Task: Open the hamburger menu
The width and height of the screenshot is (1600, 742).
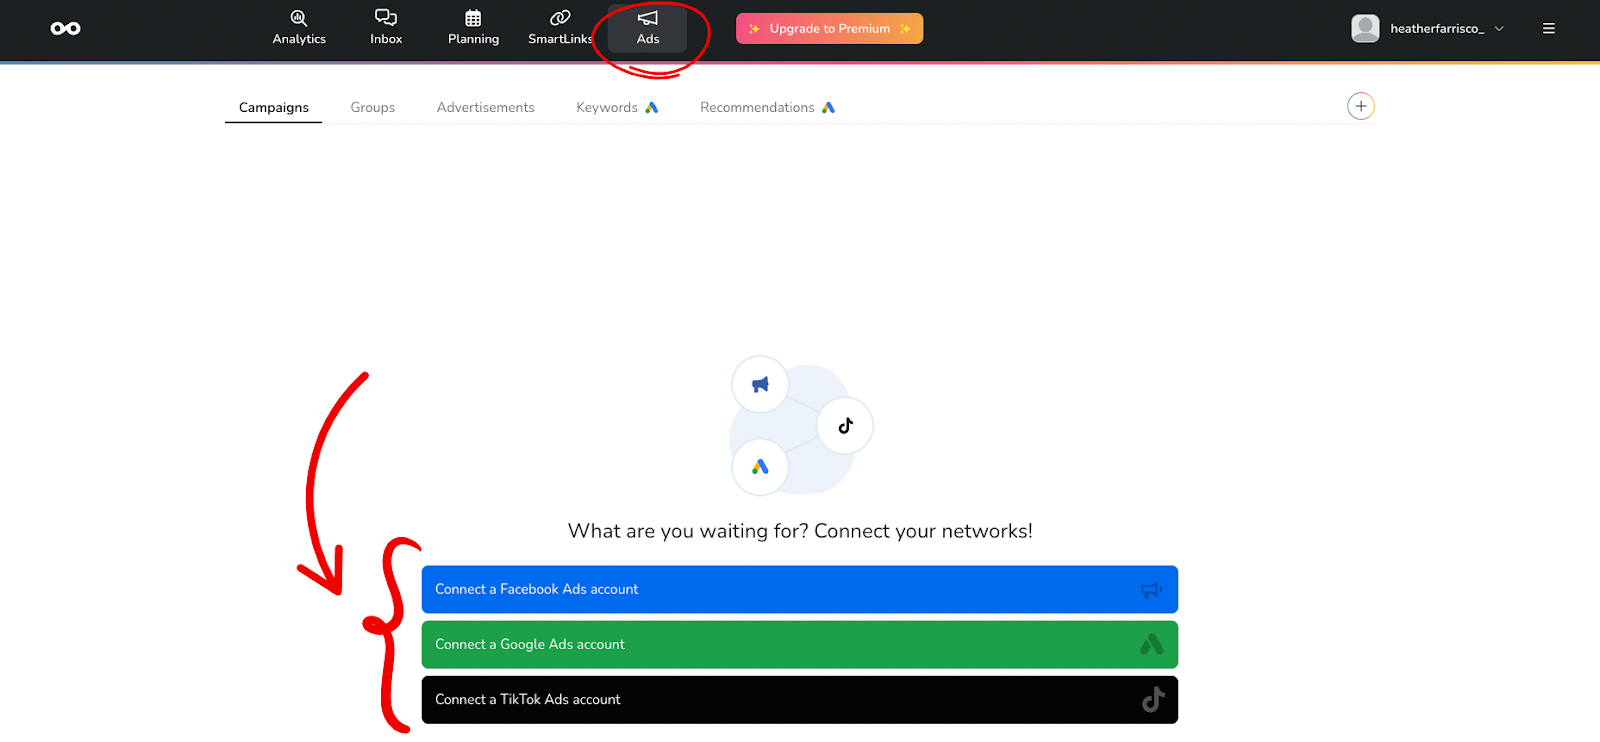Action: pos(1549,28)
